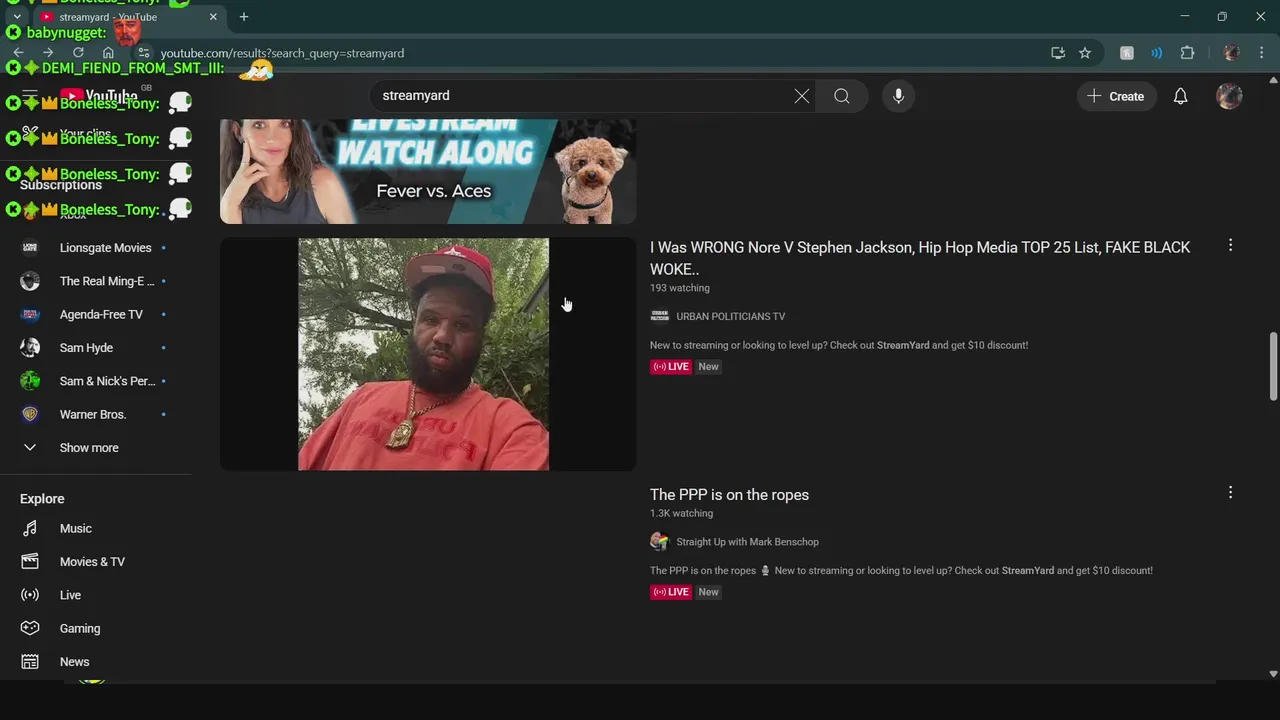Open the Chrome profile avatar in toolbar
Viewport: 1280px width, 720px height.
(1231, 53)
